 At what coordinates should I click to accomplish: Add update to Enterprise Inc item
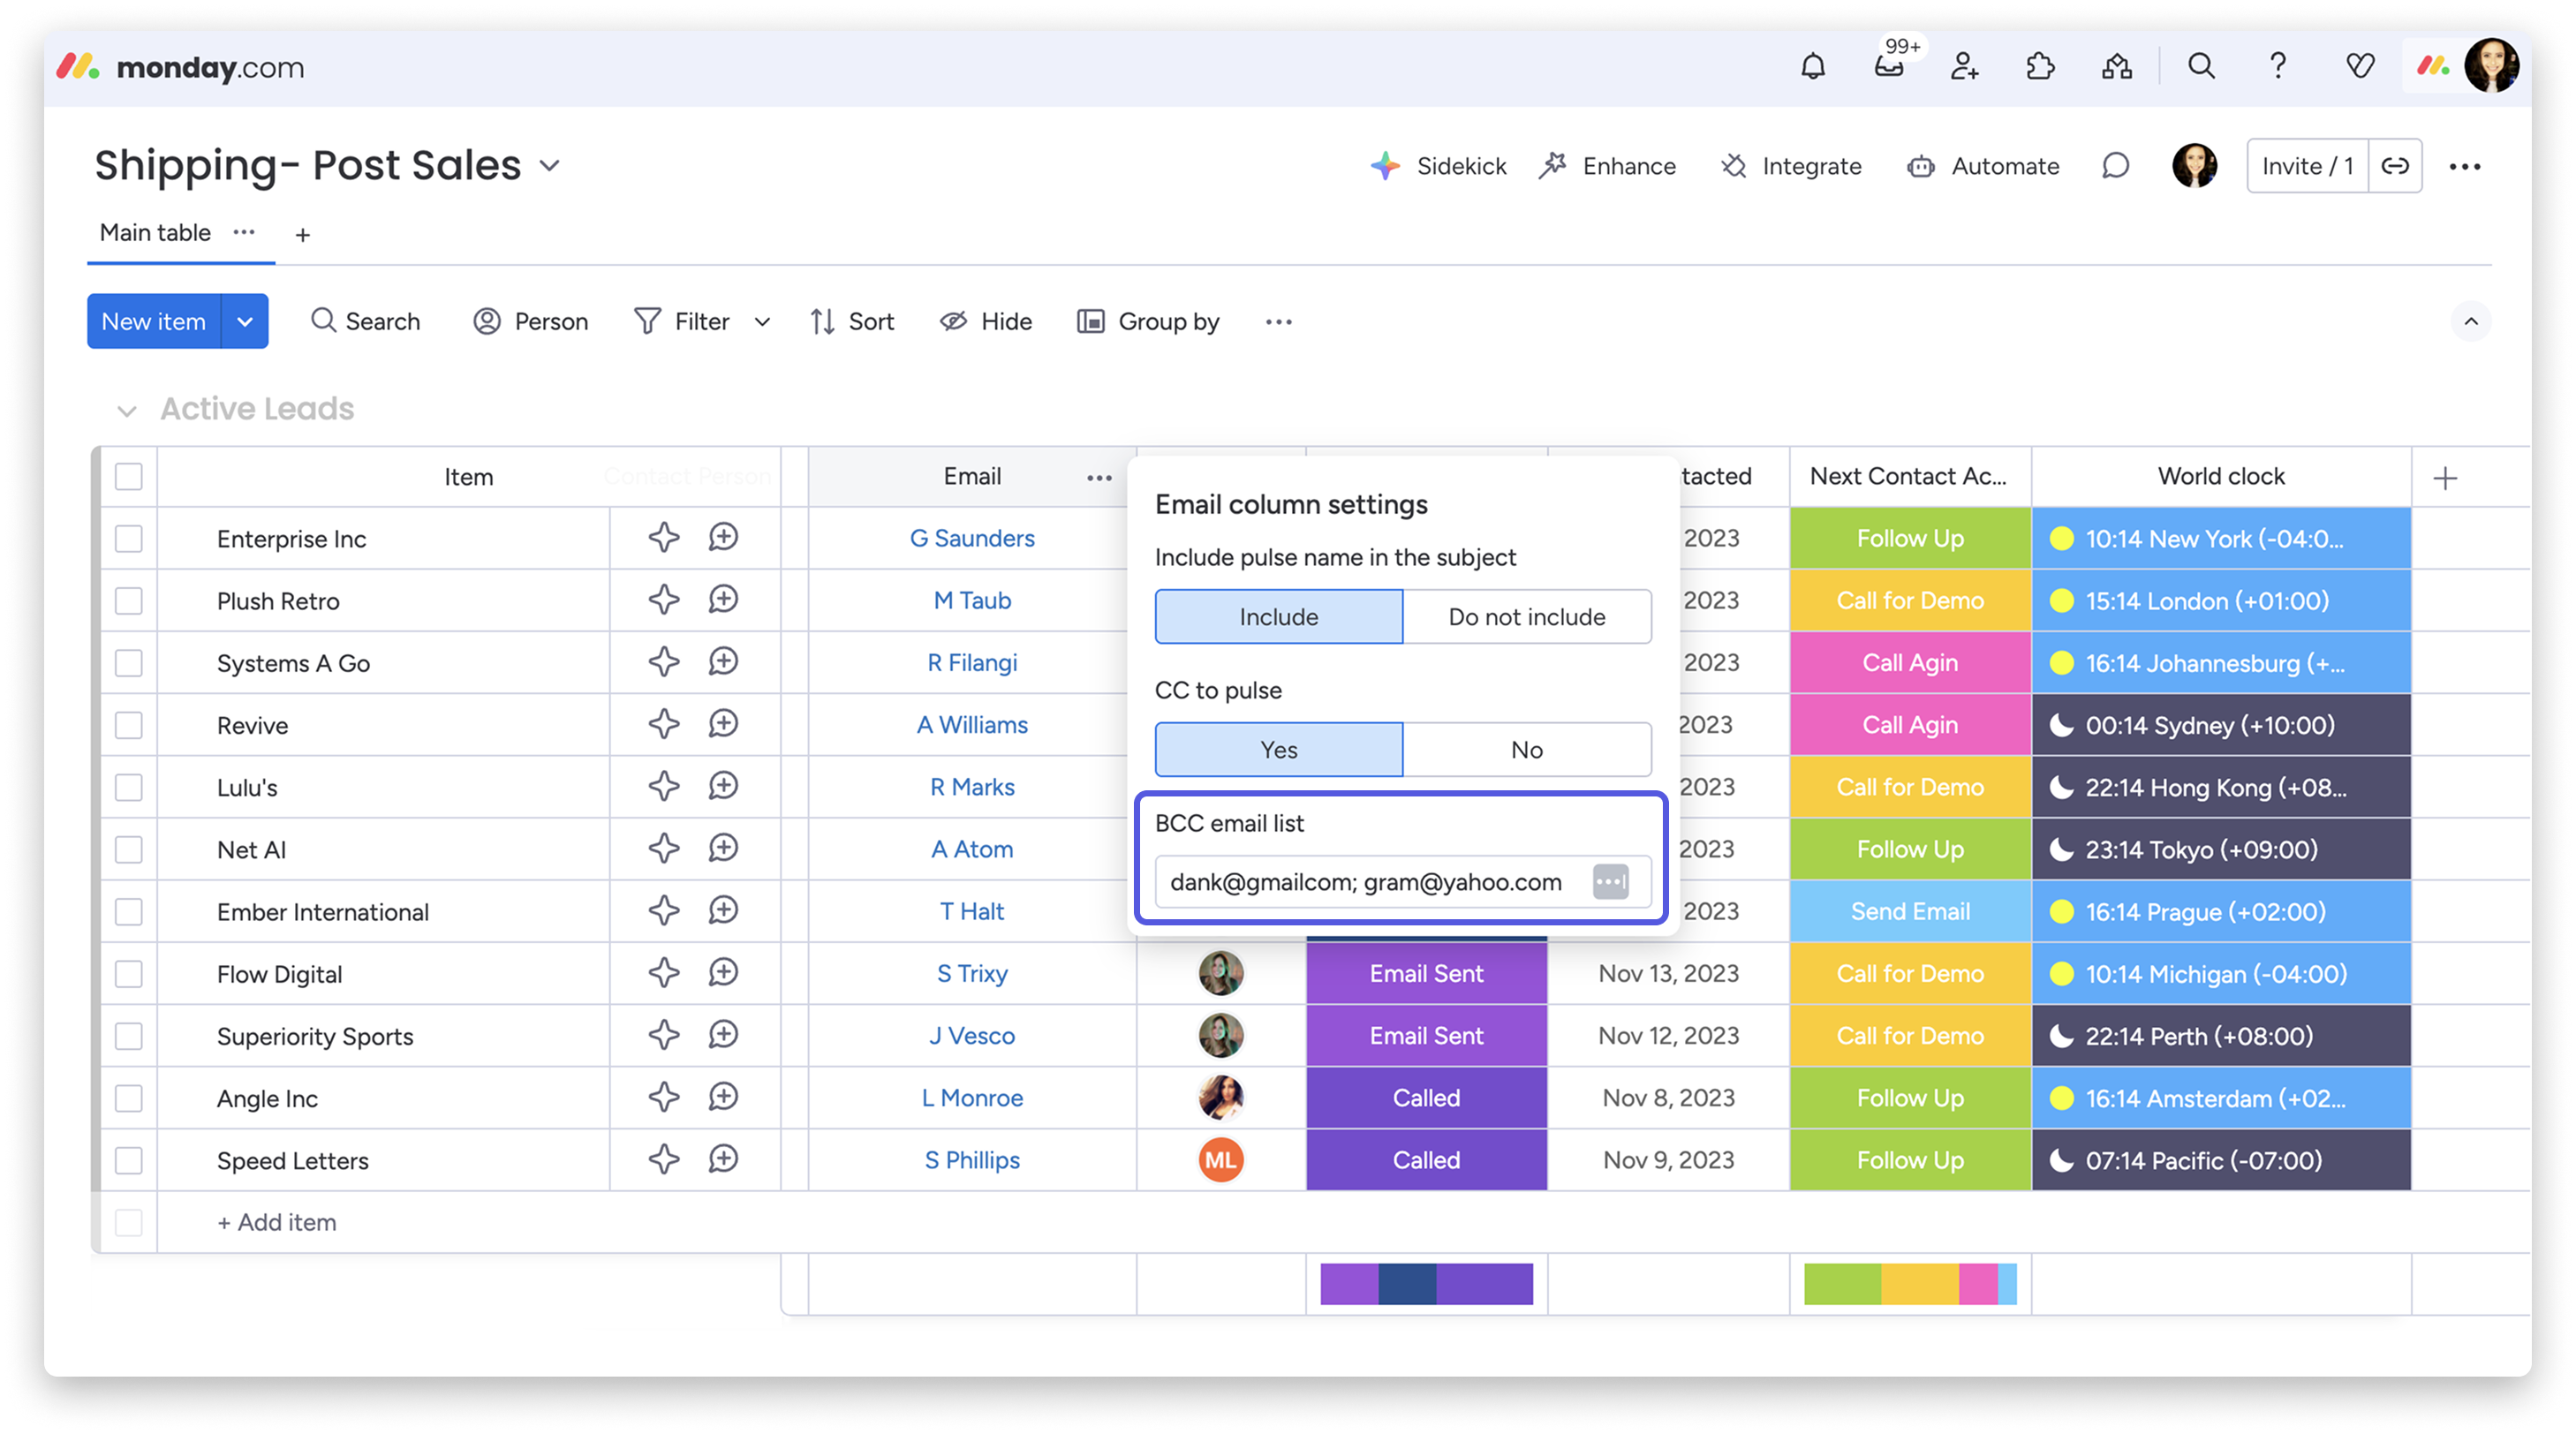(723, 538)
